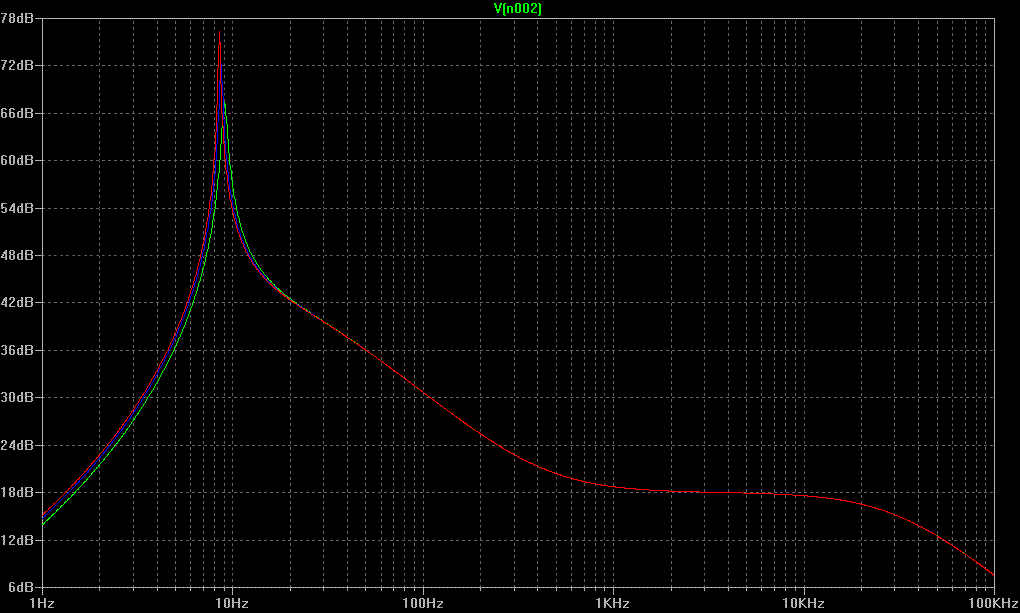The width and height of the screenshot is (1020, 613).
Task: Click the 100KHz frequency label
Action: [993, 603]
